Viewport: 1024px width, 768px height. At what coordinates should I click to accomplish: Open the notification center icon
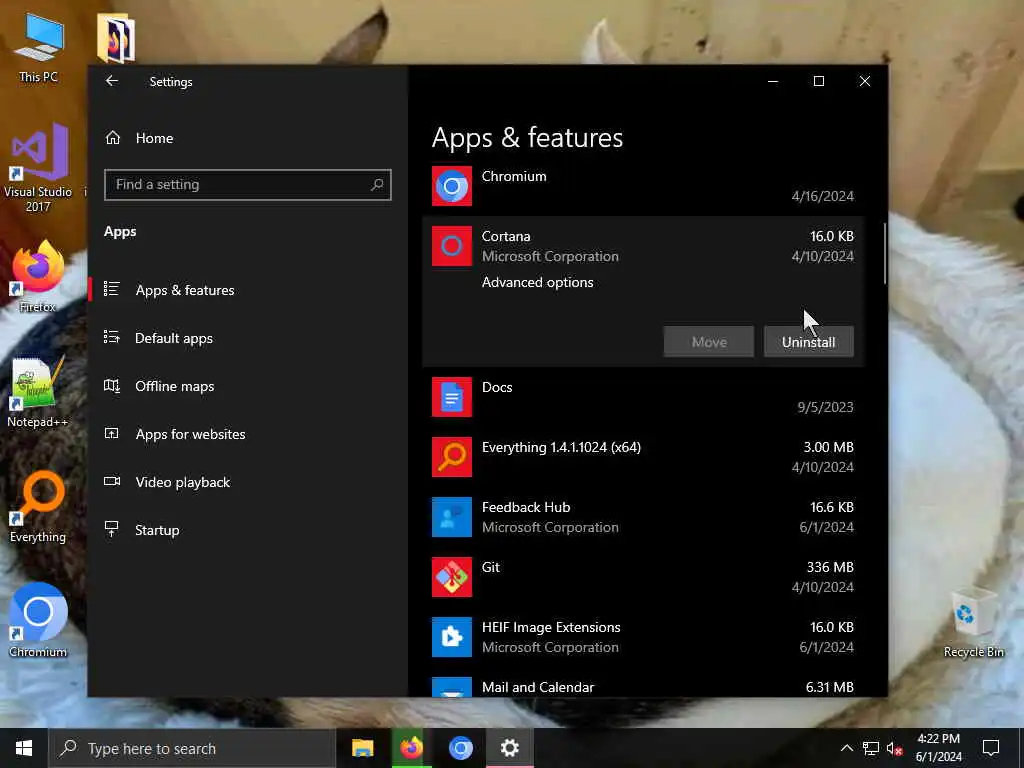991,748
